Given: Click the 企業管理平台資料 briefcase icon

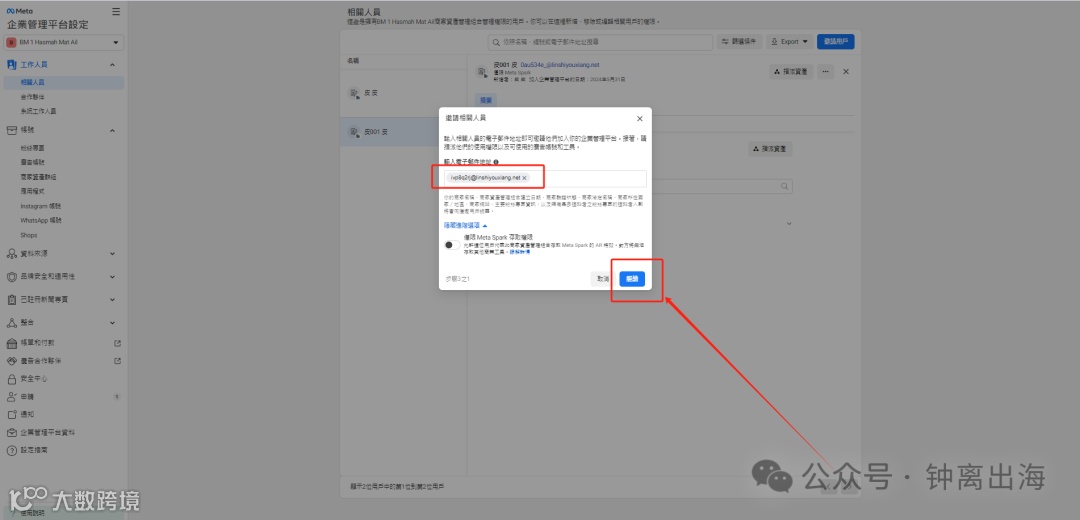Looking at the screenshot, I should [x=11, y=433].
